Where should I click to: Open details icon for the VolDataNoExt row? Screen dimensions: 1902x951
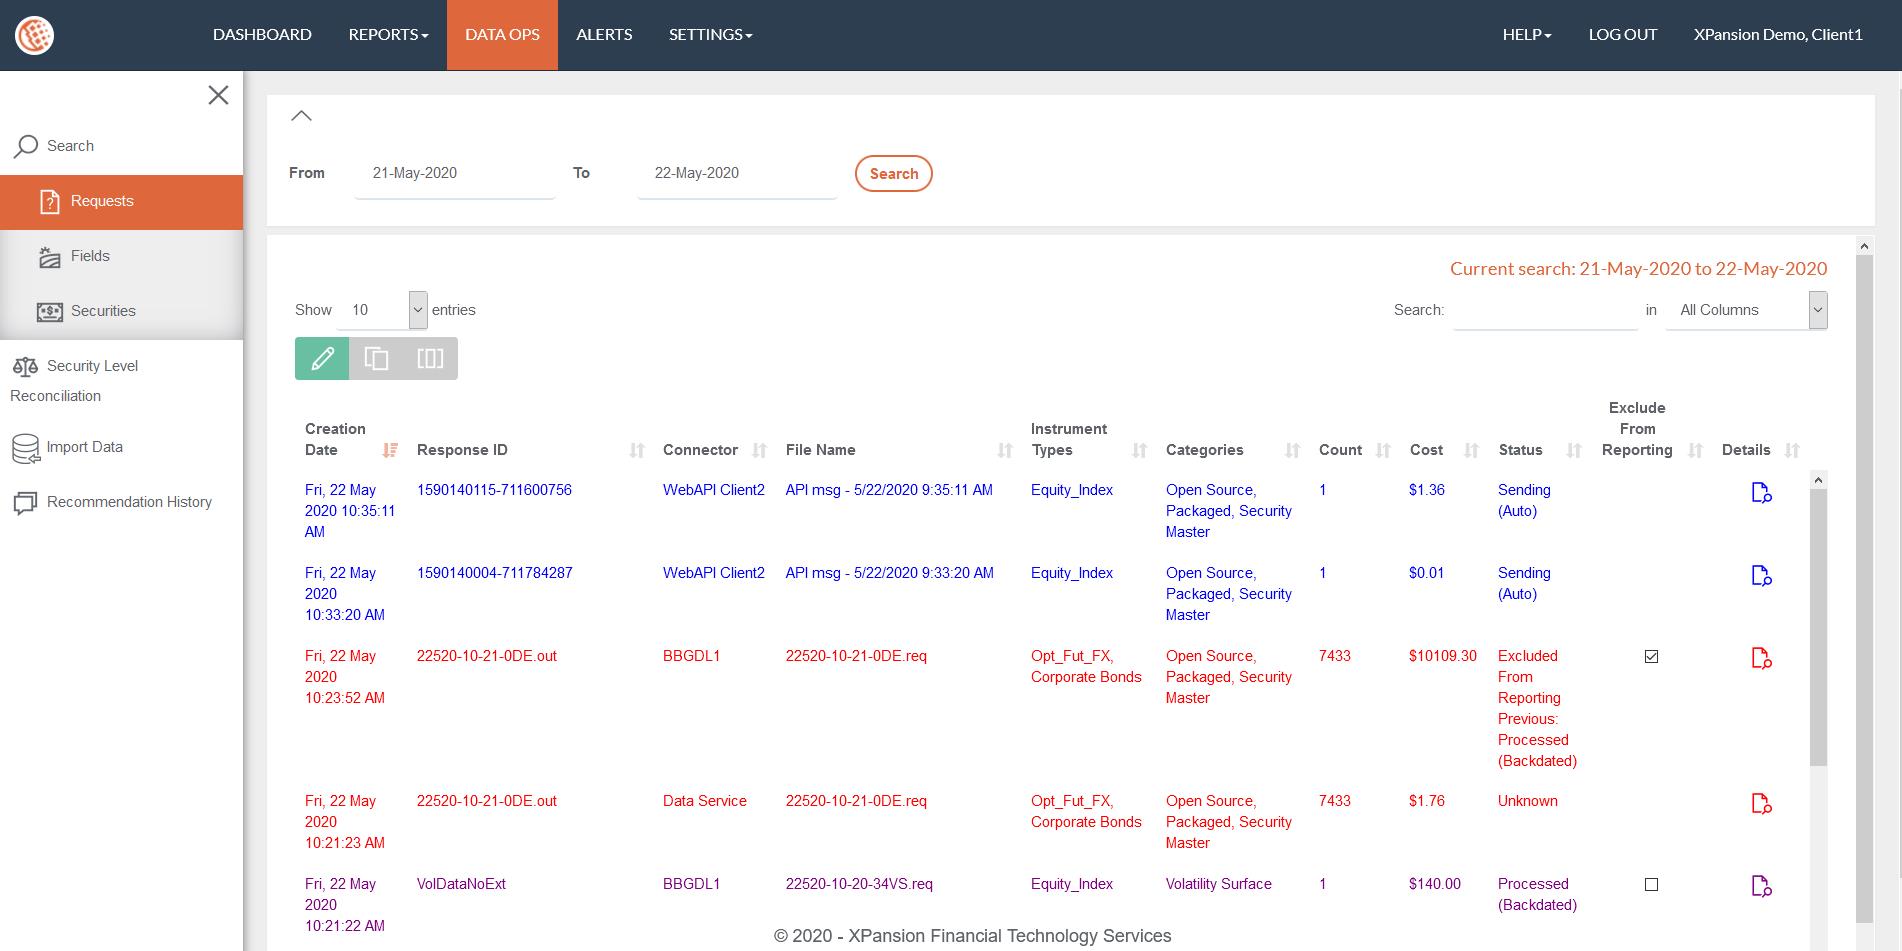tap(1761, 887)
